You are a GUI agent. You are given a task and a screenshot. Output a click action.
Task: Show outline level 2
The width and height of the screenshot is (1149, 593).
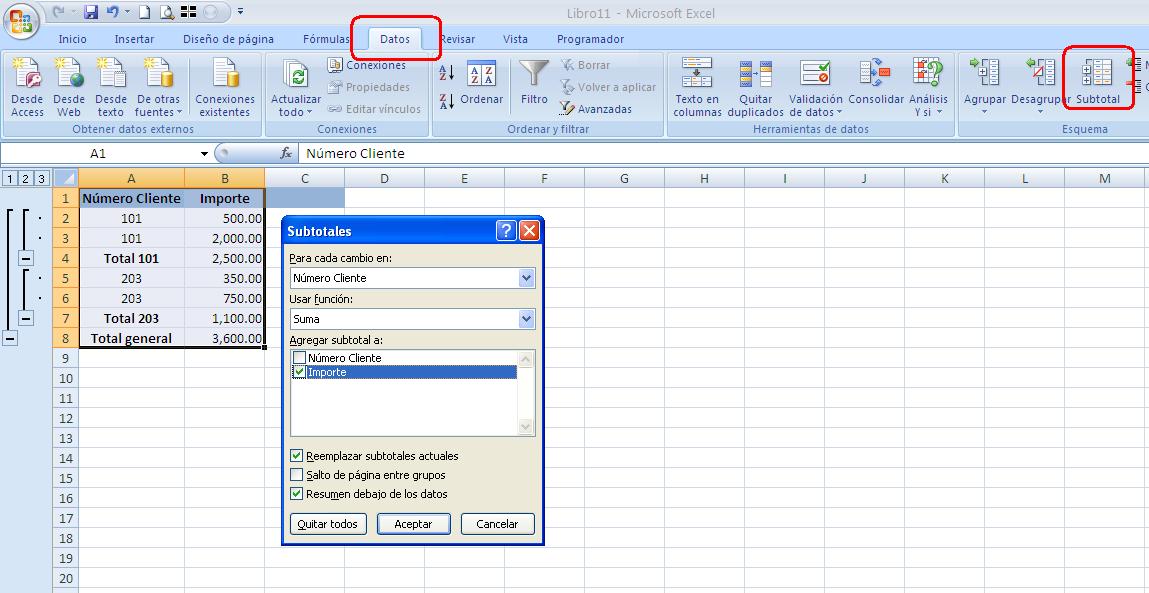[x=25, y=178]
